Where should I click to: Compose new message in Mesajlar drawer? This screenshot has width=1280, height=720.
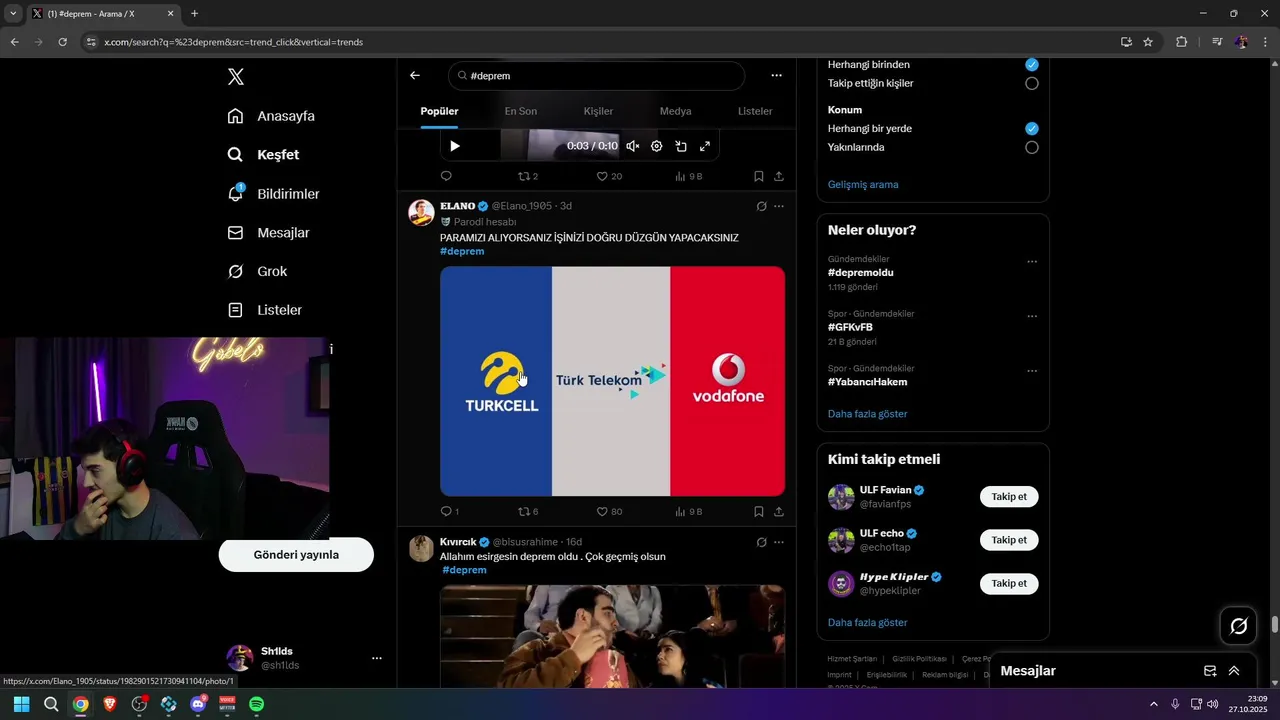point(1210,671)
